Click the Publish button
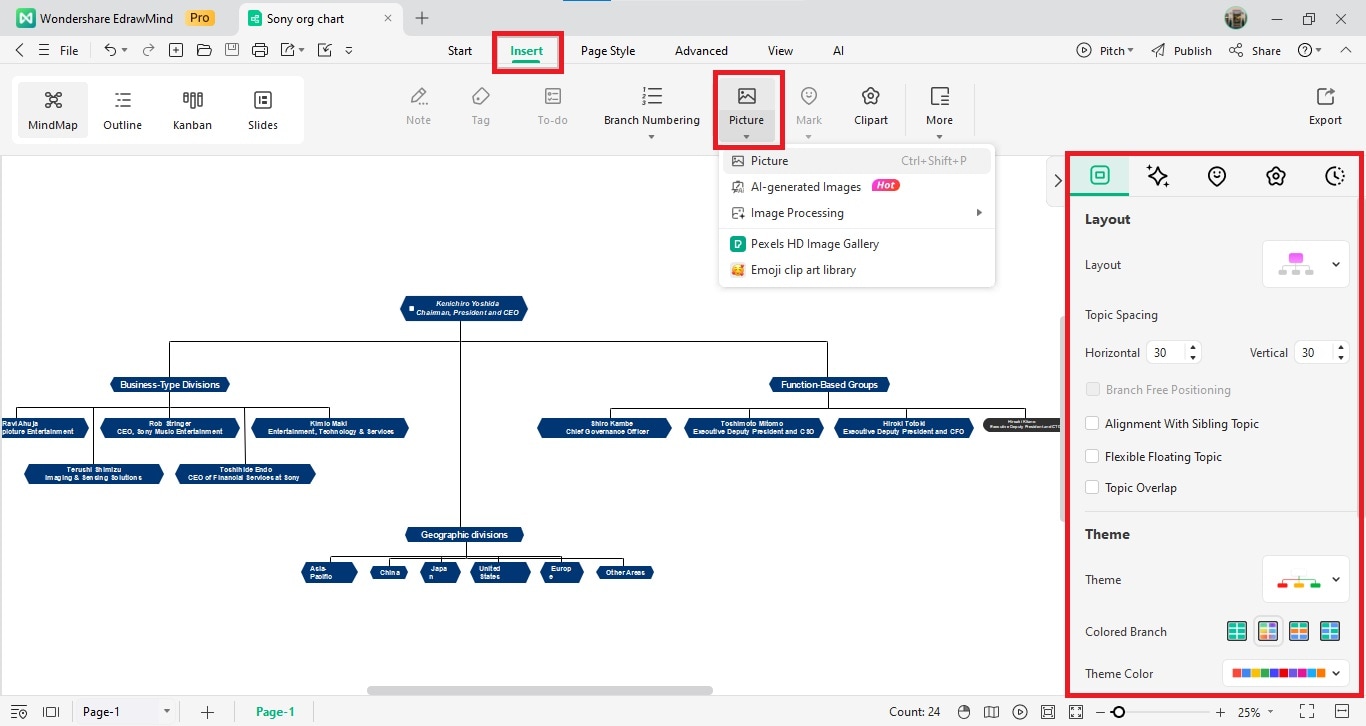The image size is (1366, 726). 1182,50
